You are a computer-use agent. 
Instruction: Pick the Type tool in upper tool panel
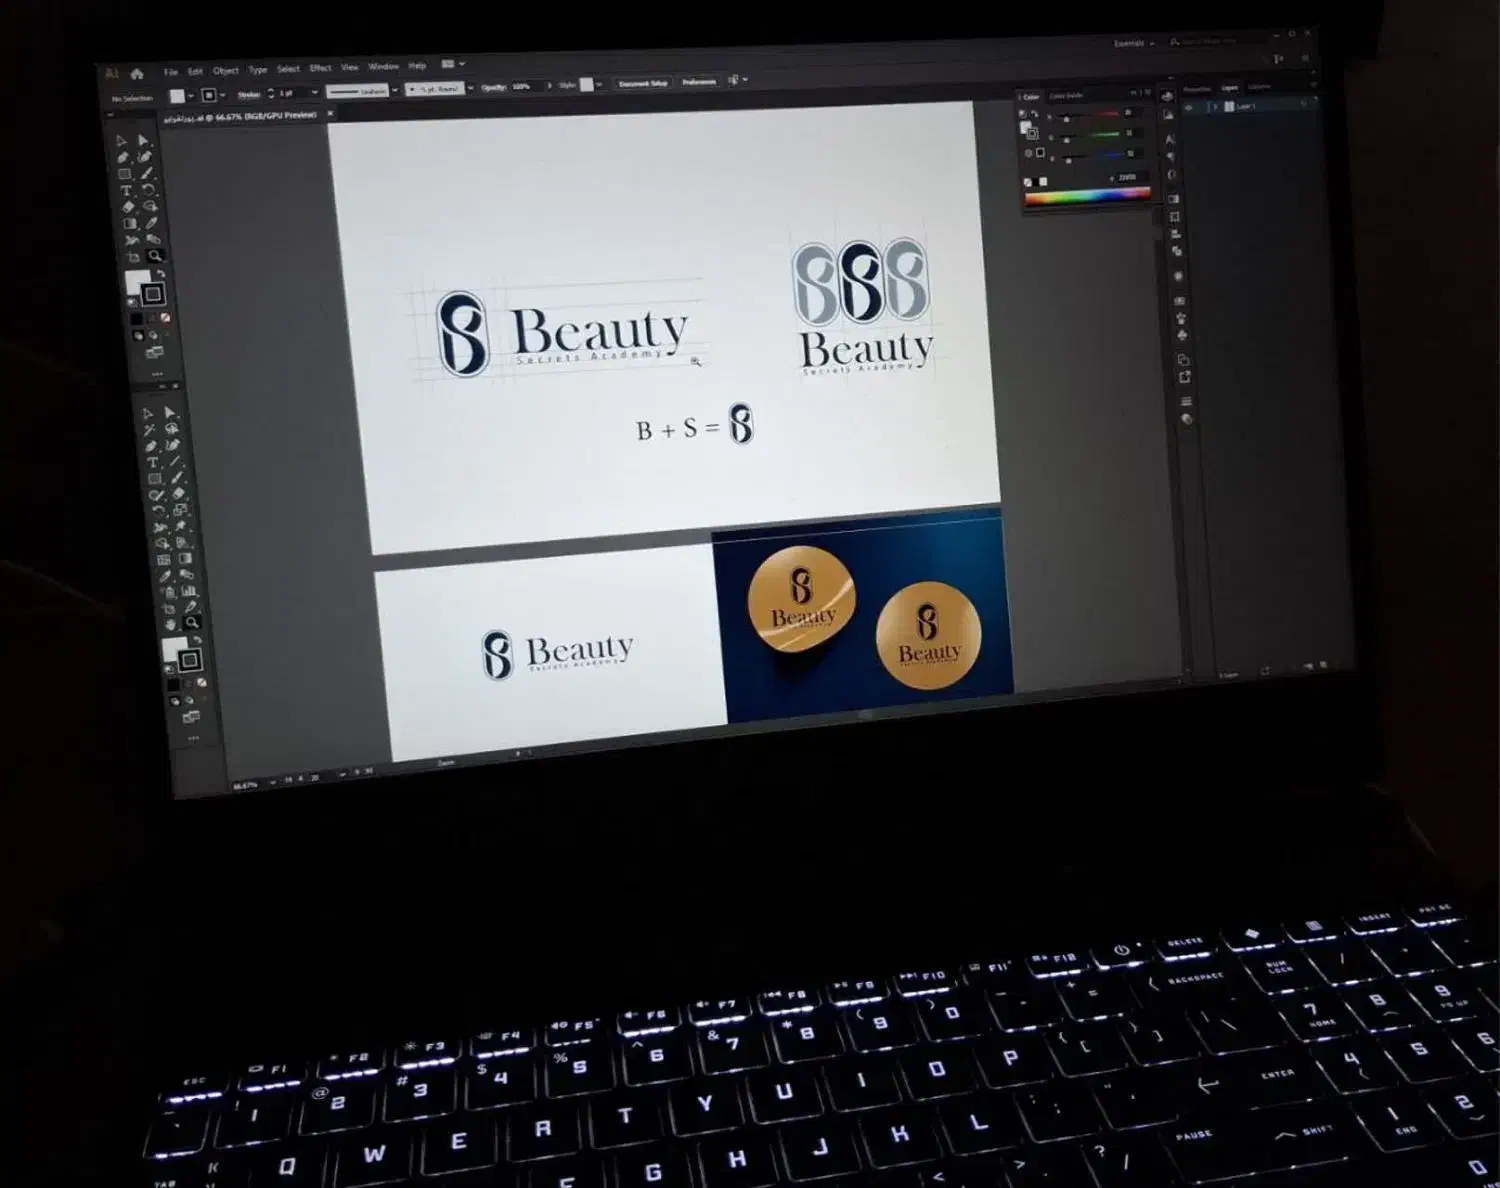click(126, 190)
